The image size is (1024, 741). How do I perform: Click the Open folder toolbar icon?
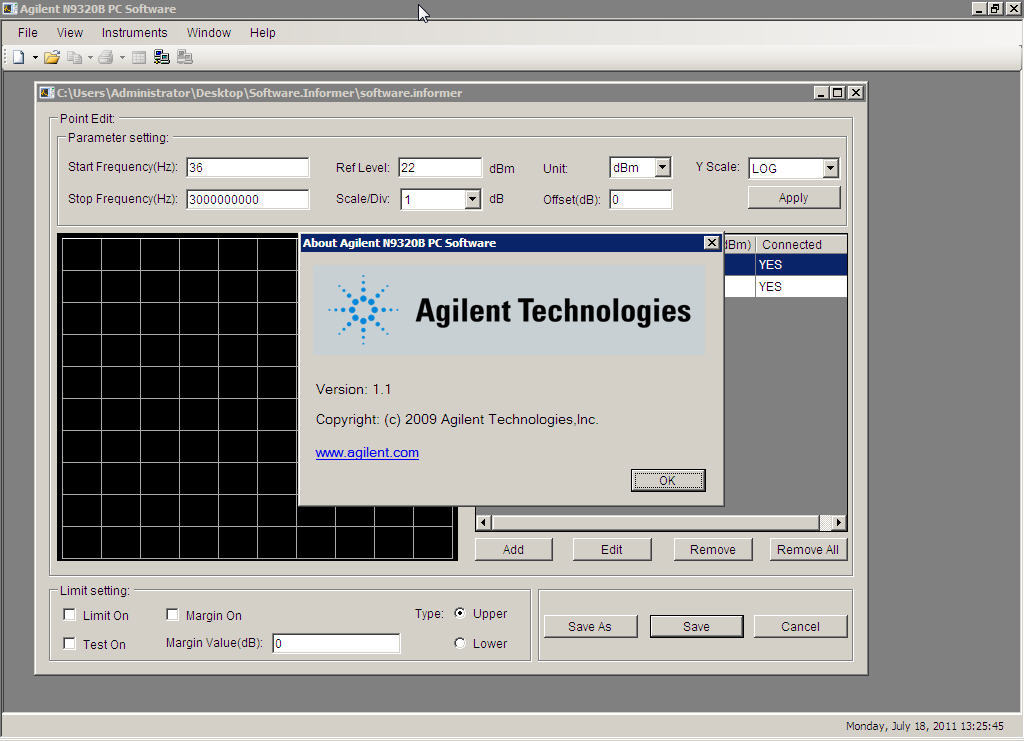tap(52, 57)
